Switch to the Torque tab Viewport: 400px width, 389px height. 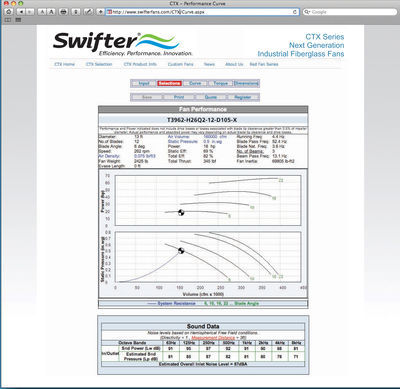click(221, 83)
